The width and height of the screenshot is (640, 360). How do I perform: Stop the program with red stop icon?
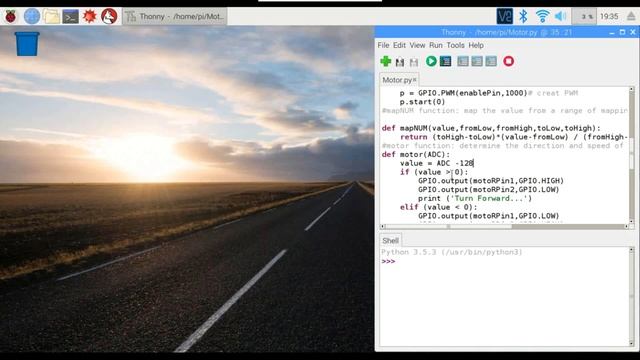(x=508, y=61)
